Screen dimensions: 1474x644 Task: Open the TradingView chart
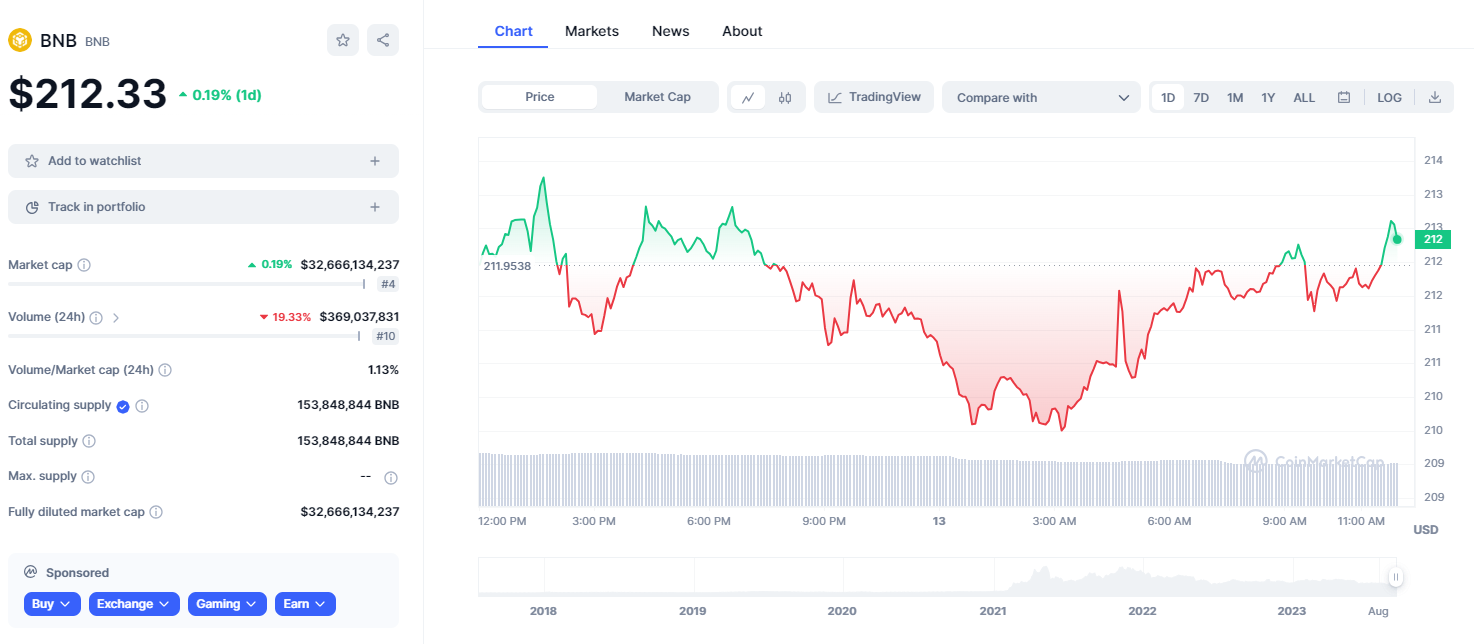(x=874, y=97)
